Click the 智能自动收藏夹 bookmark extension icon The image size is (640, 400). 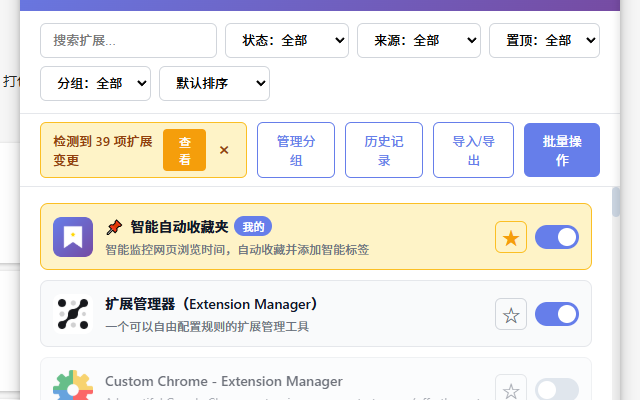pyautogui.click(x=73, y=237)
